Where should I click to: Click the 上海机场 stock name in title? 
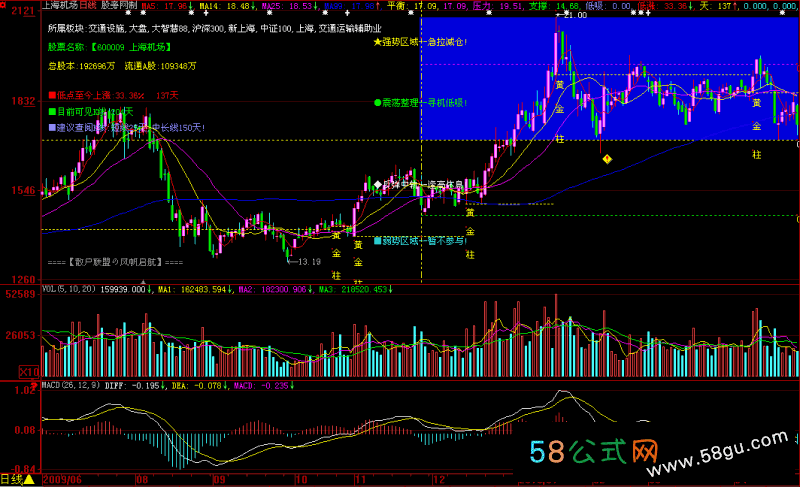click(x=60, y=5)
